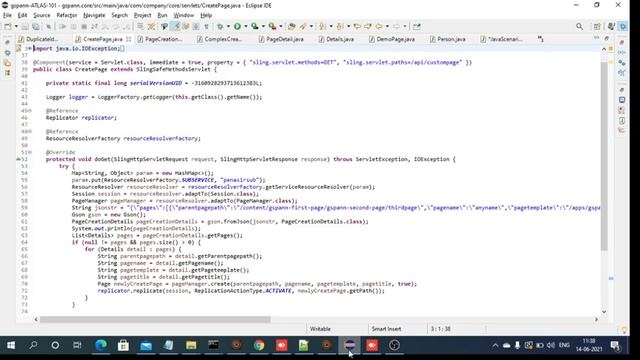Open the New wizard dropdown arrow
Viewport: 640px width, 360px height.
[16, 27]
